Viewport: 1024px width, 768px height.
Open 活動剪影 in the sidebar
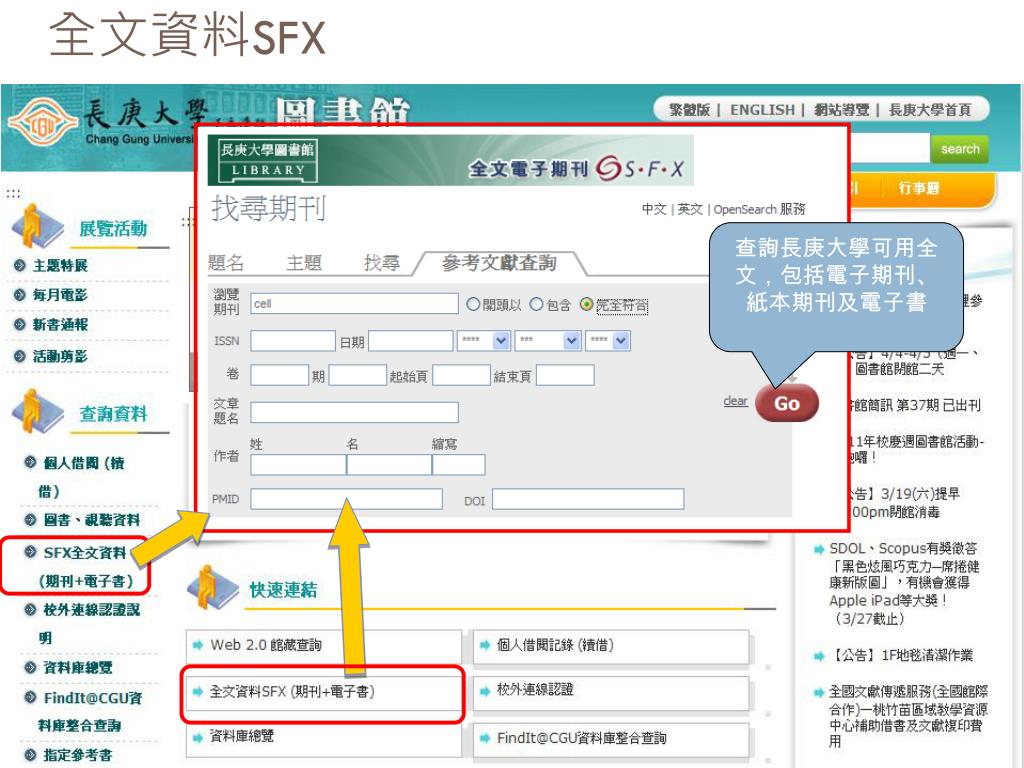(x=59, y=356)
